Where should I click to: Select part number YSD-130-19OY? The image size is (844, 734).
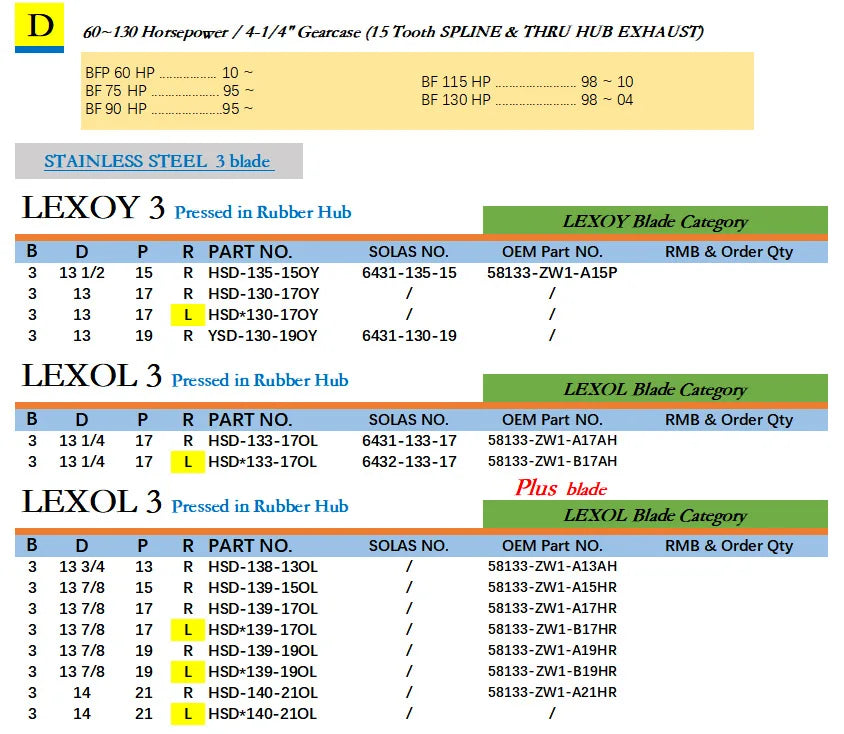(x=263, y=336)
